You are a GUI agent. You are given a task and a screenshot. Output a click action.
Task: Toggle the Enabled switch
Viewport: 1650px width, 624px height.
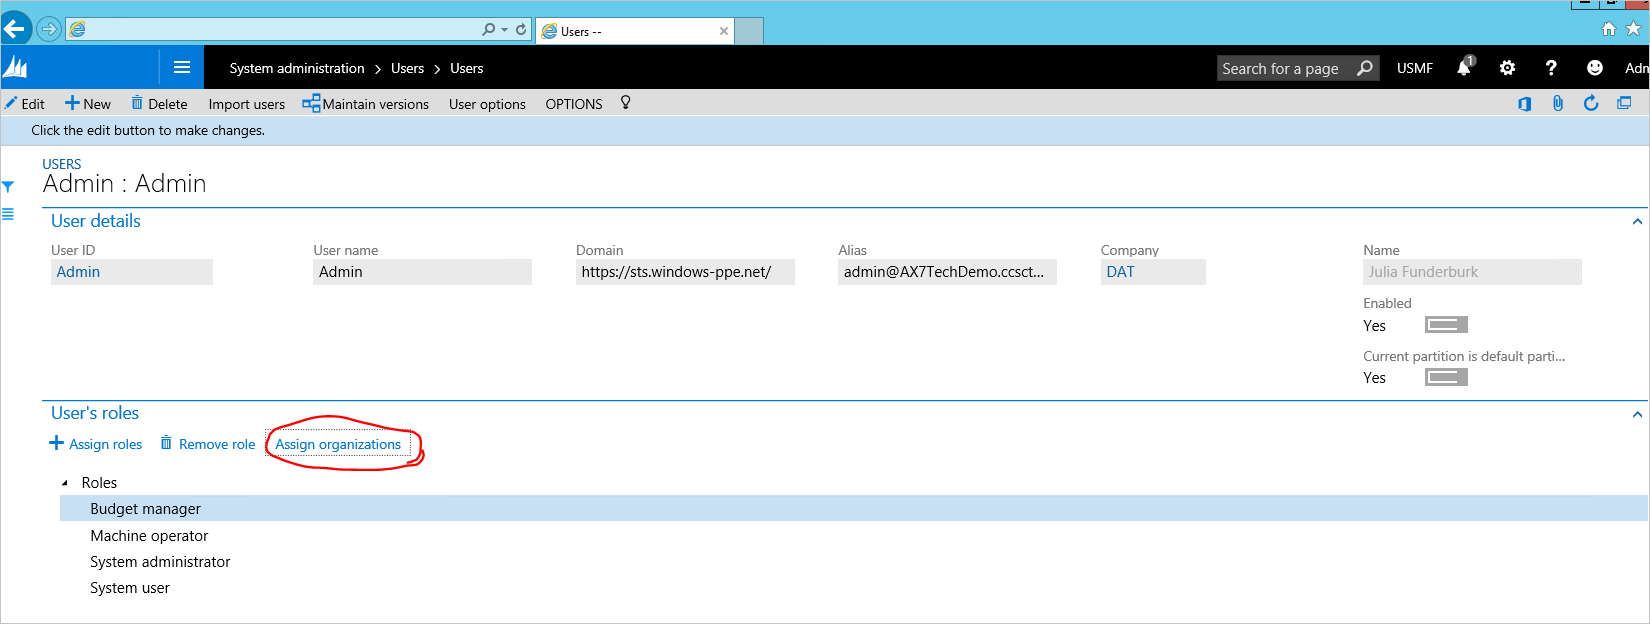tap(1446, 325)
